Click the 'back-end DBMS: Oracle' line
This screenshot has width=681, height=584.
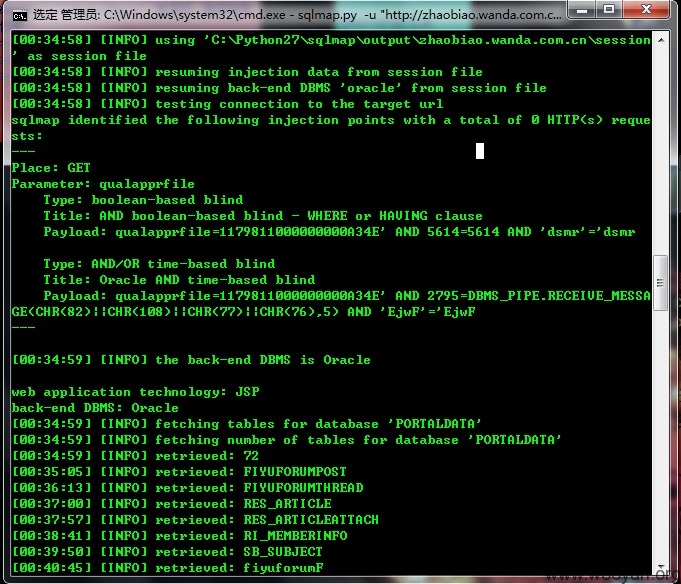(95, 408)
